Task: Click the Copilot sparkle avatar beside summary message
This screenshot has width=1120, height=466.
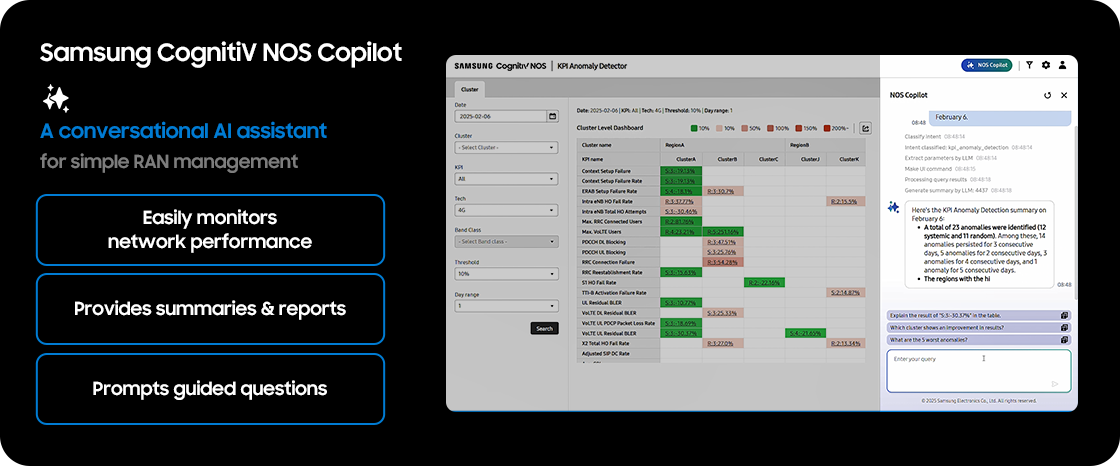Action: tap(893, 207)
